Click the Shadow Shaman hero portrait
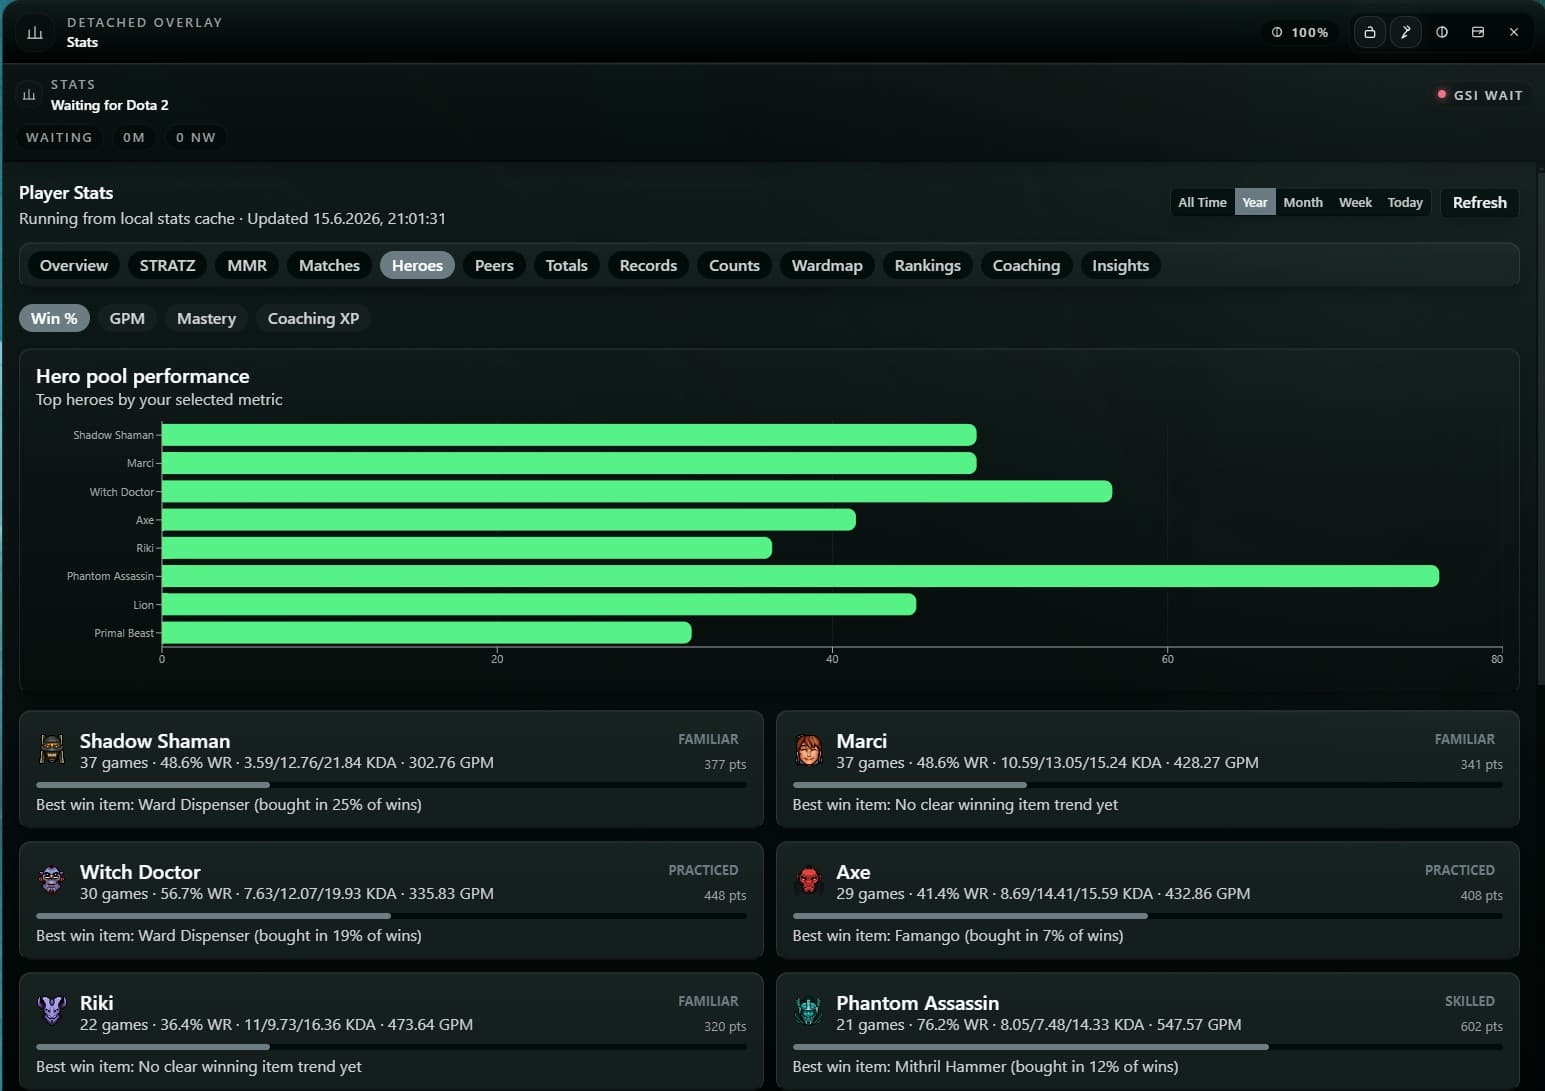1545x1091 pixels. coord(52,749)
